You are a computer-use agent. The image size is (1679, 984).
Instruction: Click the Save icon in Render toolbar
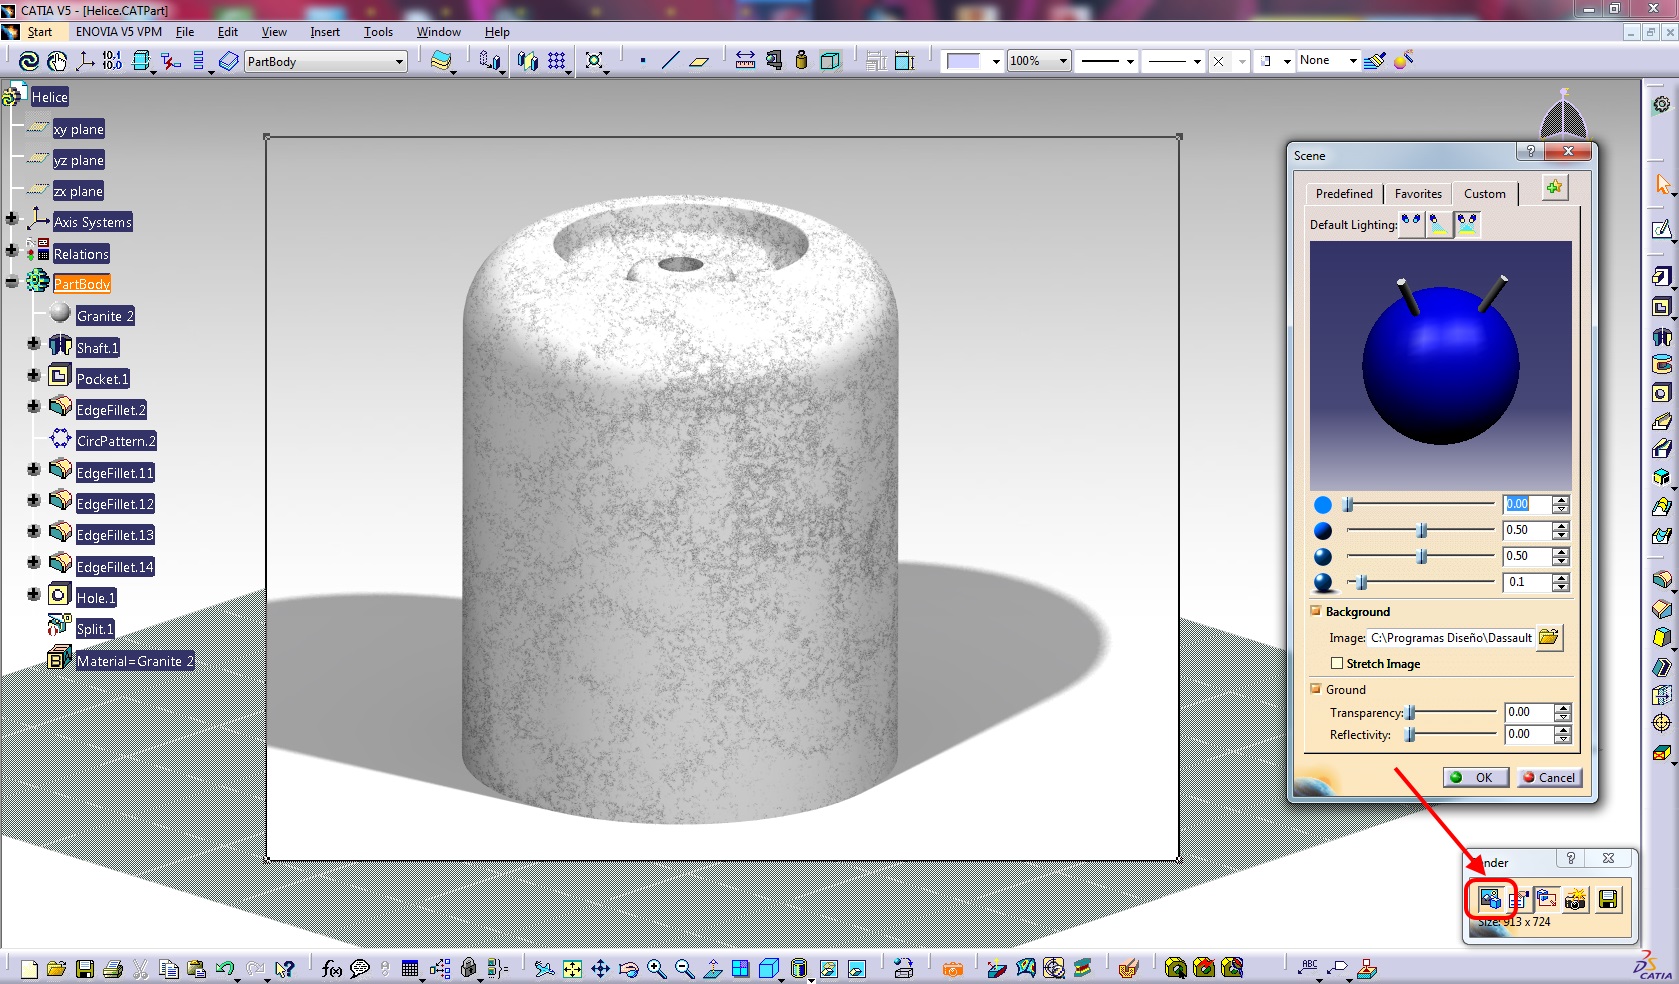click(1608, 900)
